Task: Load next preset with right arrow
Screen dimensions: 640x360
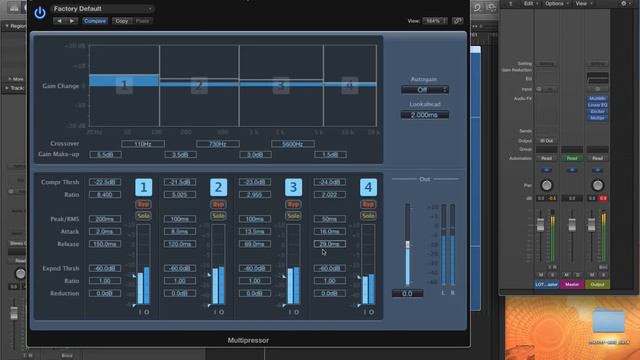Action: coord(72,21)
